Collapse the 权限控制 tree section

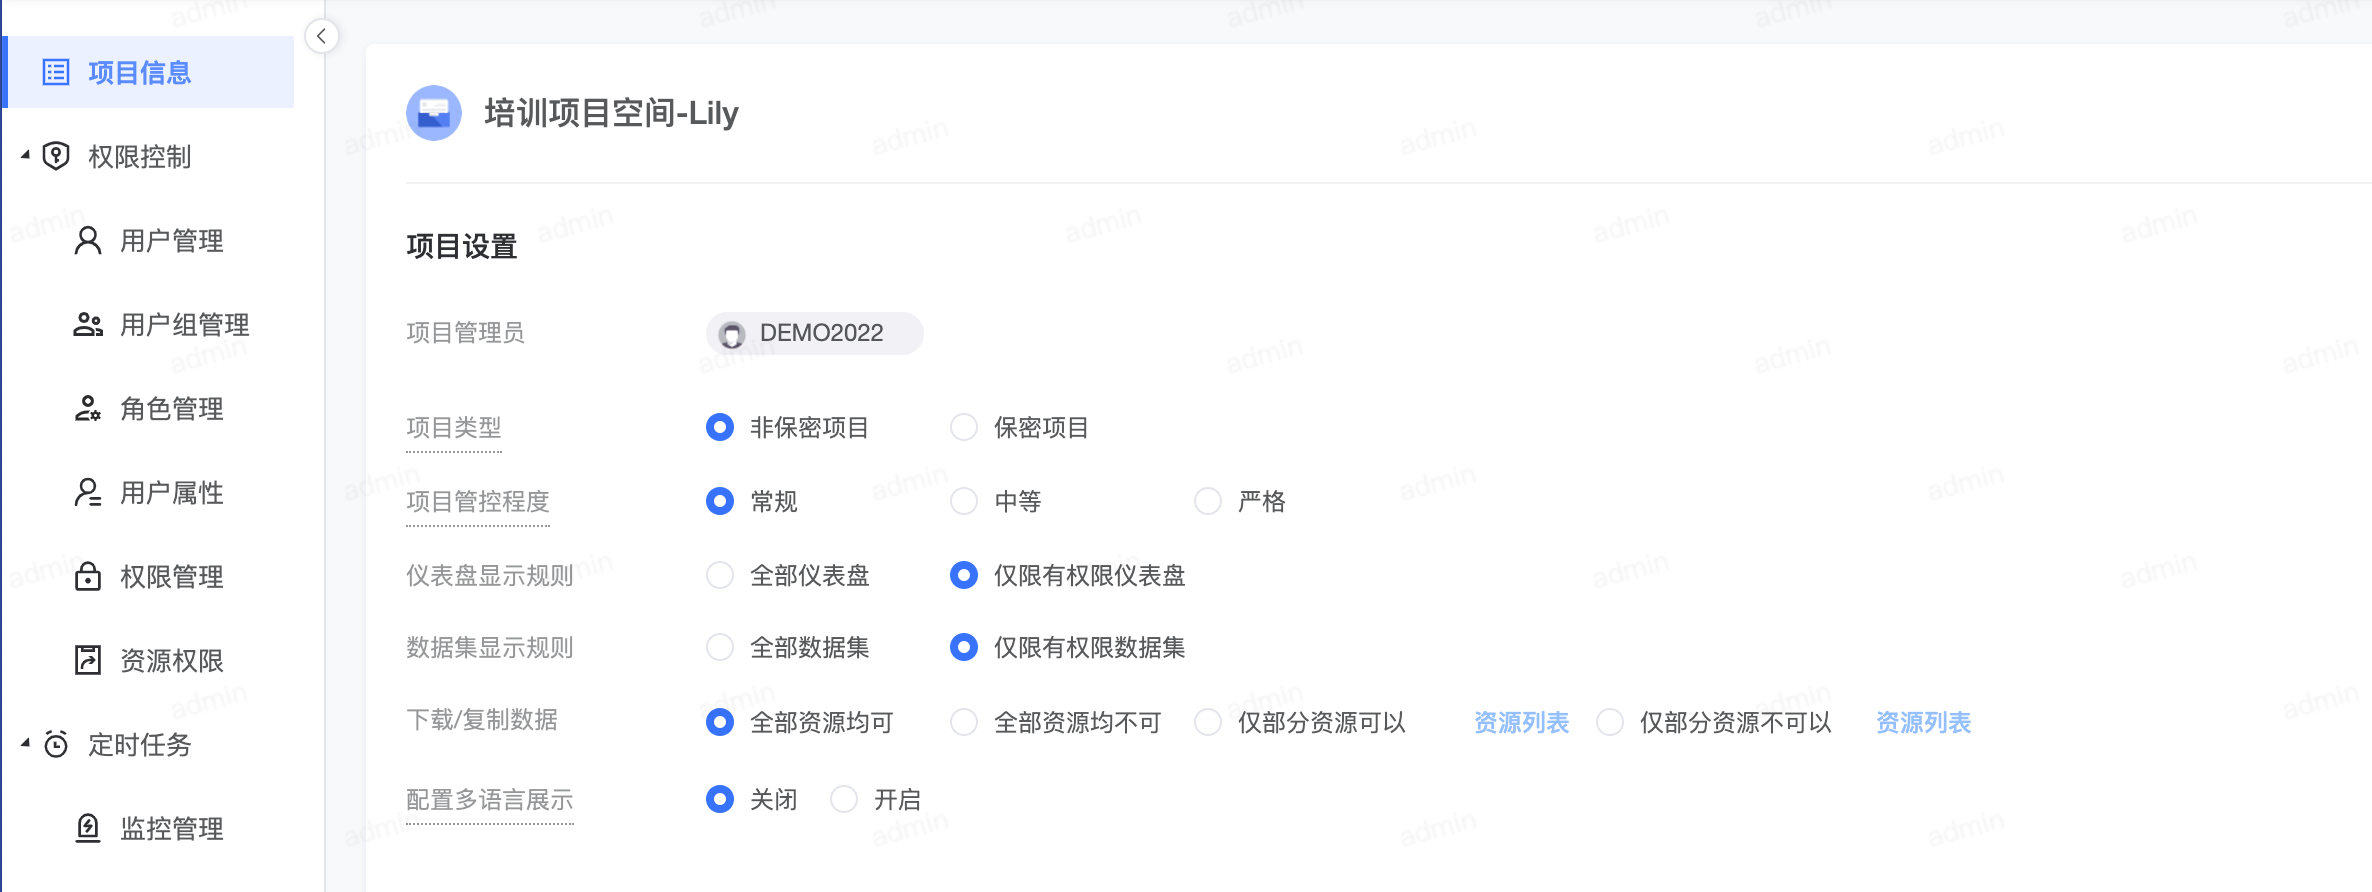(x=25, y=155)
